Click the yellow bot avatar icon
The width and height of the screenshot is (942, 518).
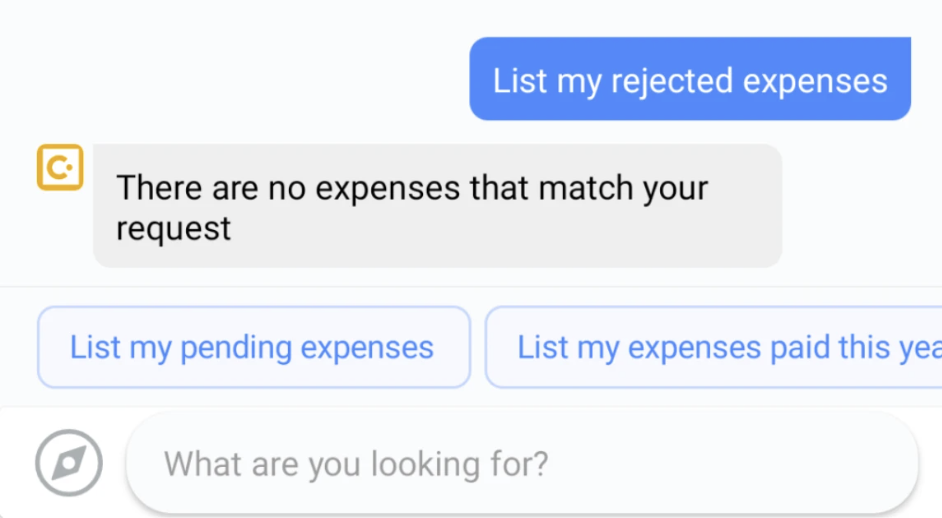coord(60,167)
